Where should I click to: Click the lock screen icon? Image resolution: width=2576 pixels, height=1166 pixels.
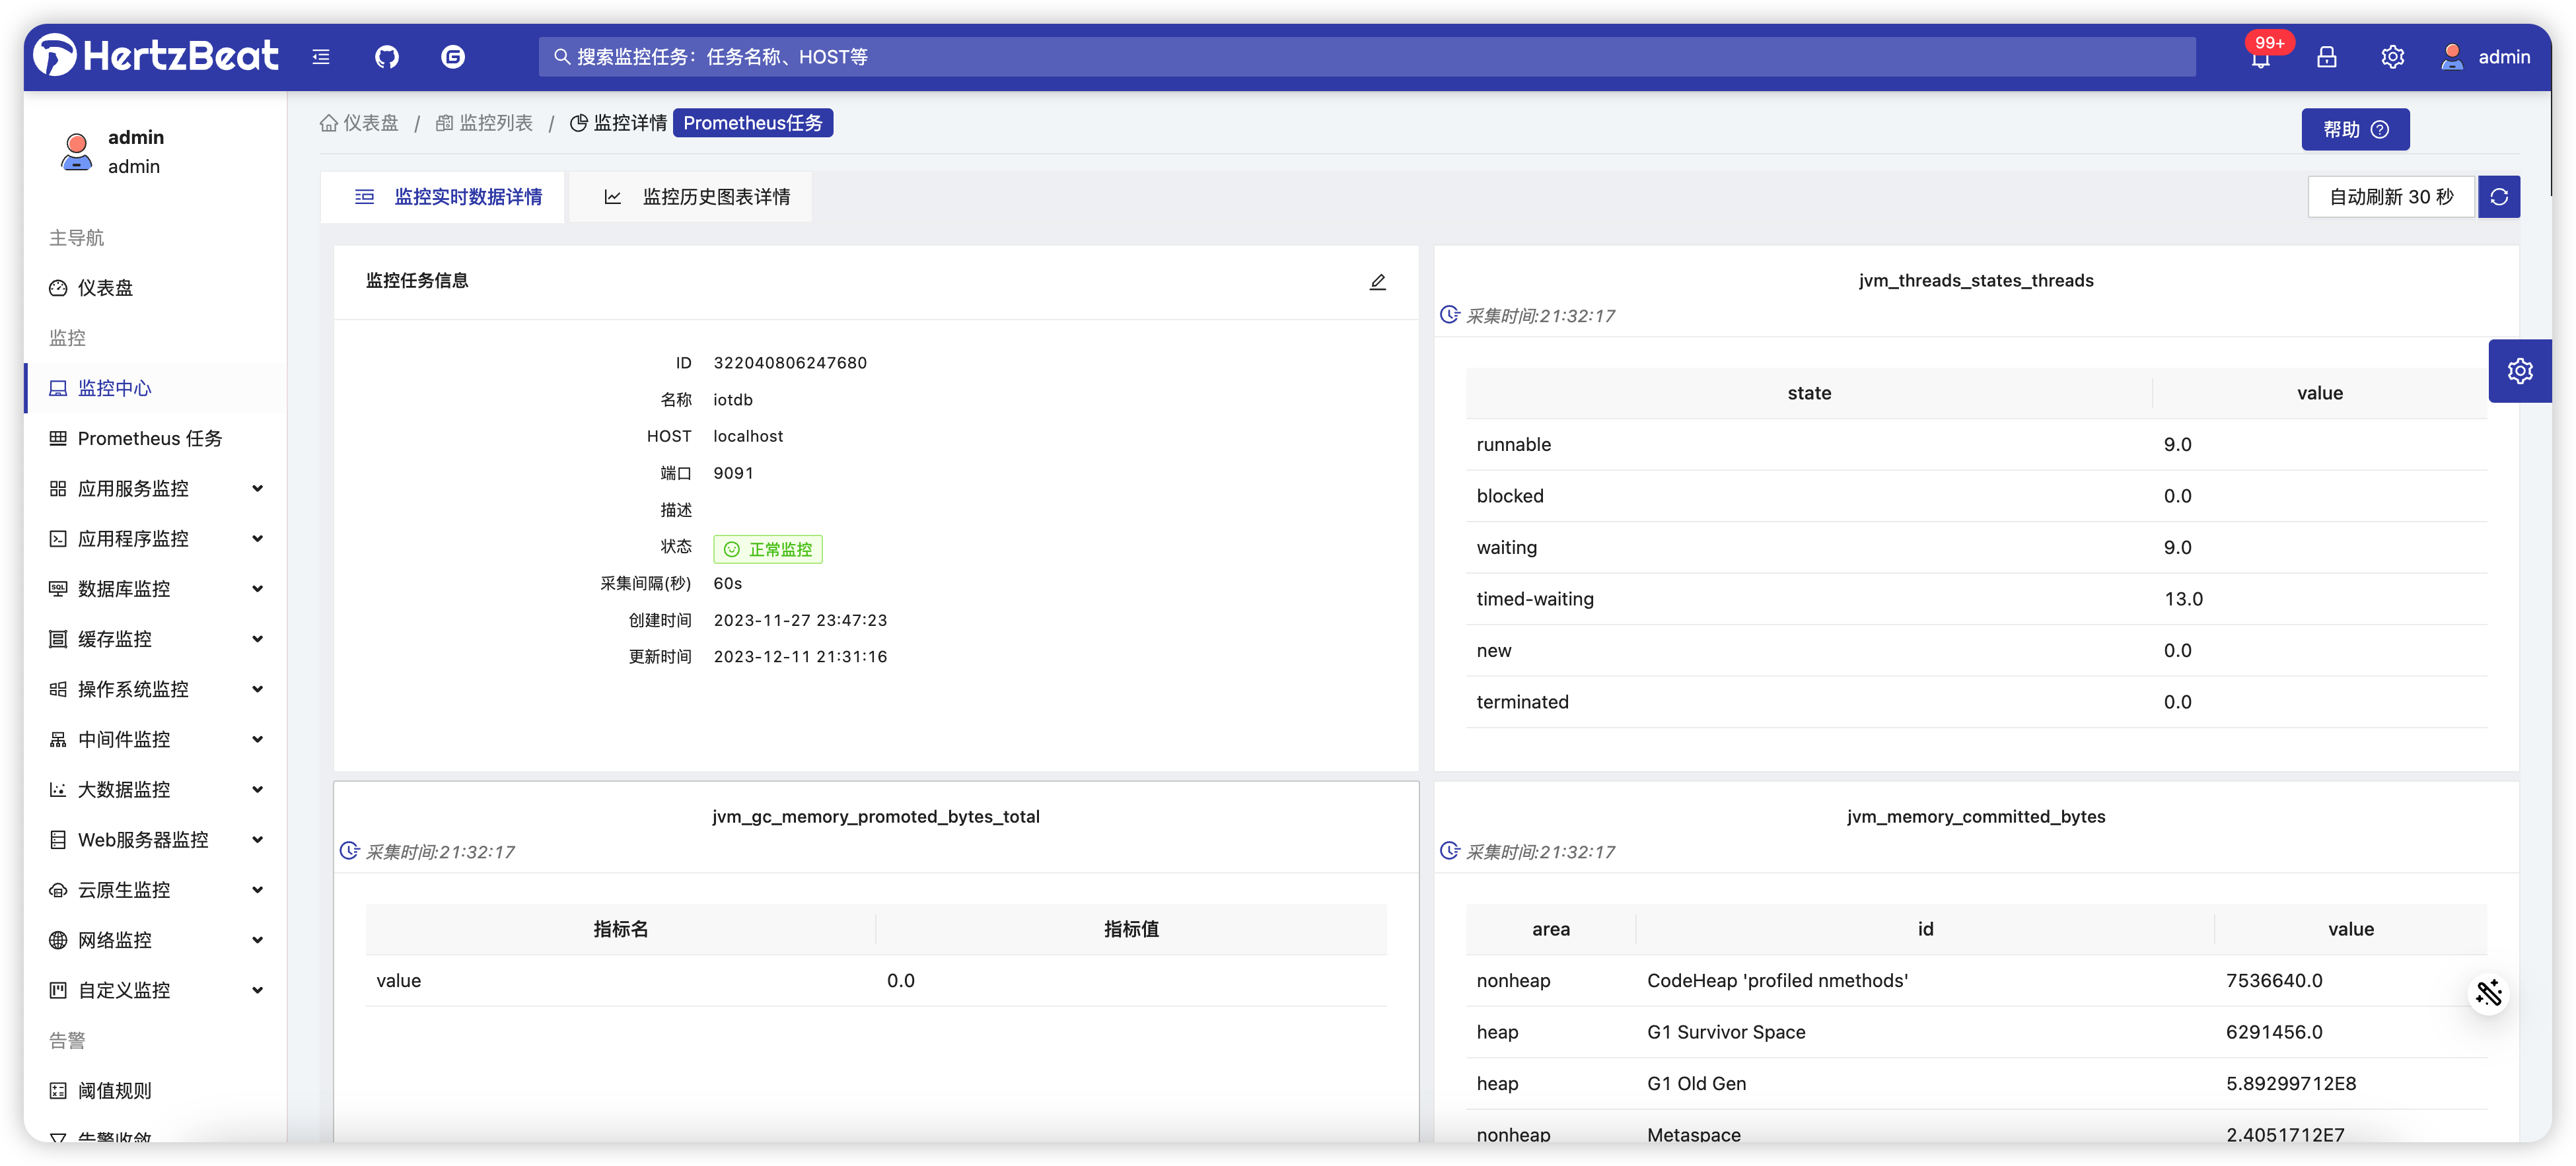point(2326,57)
